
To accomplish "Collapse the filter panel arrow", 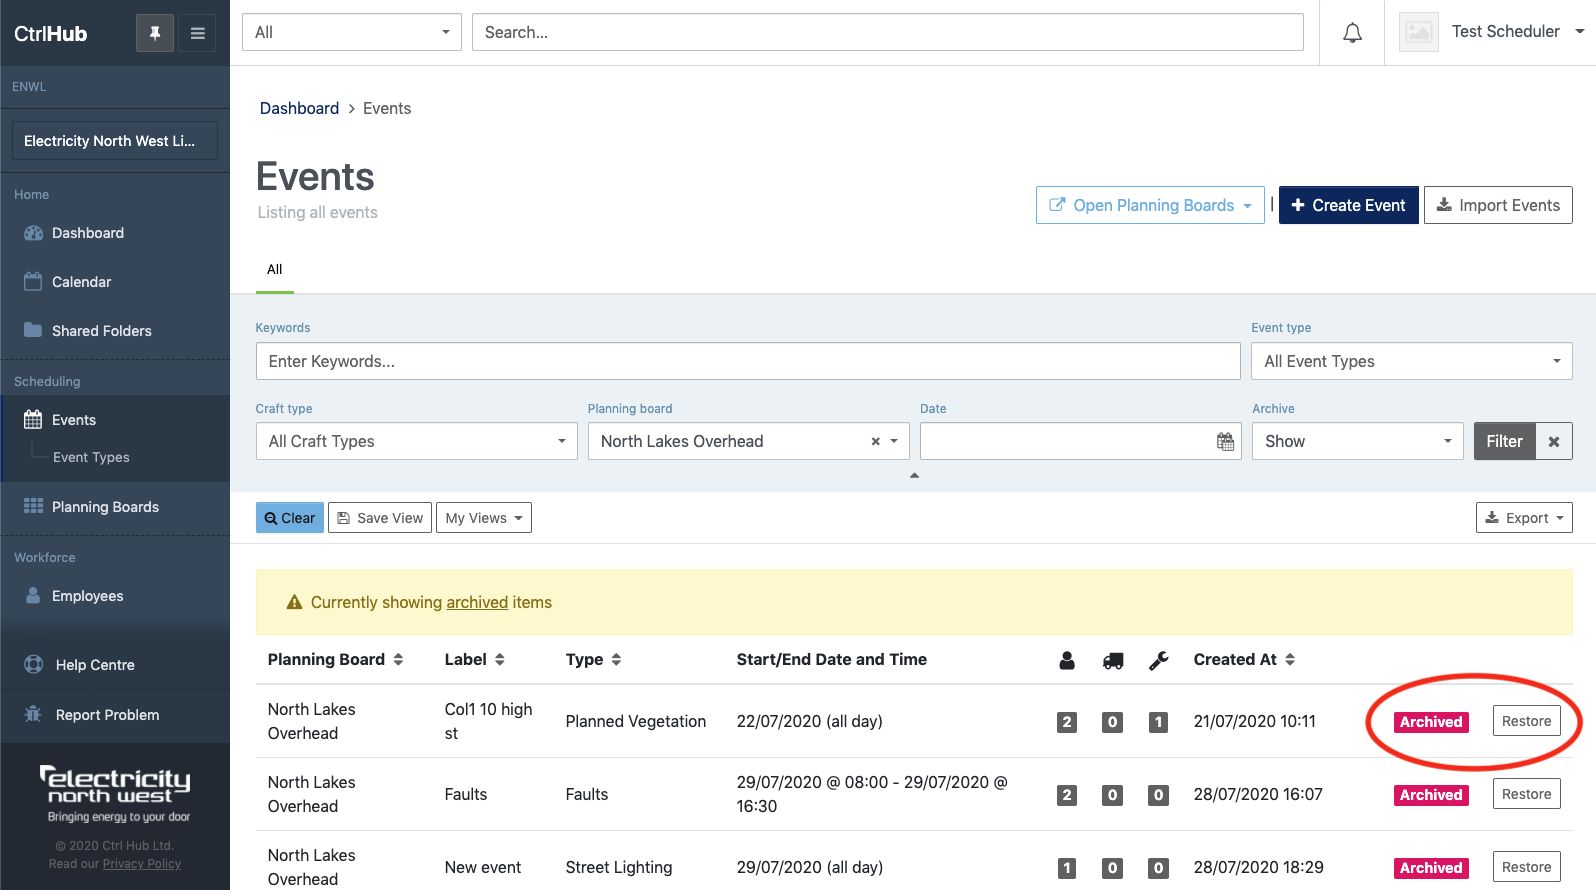I will coord(913,476).
